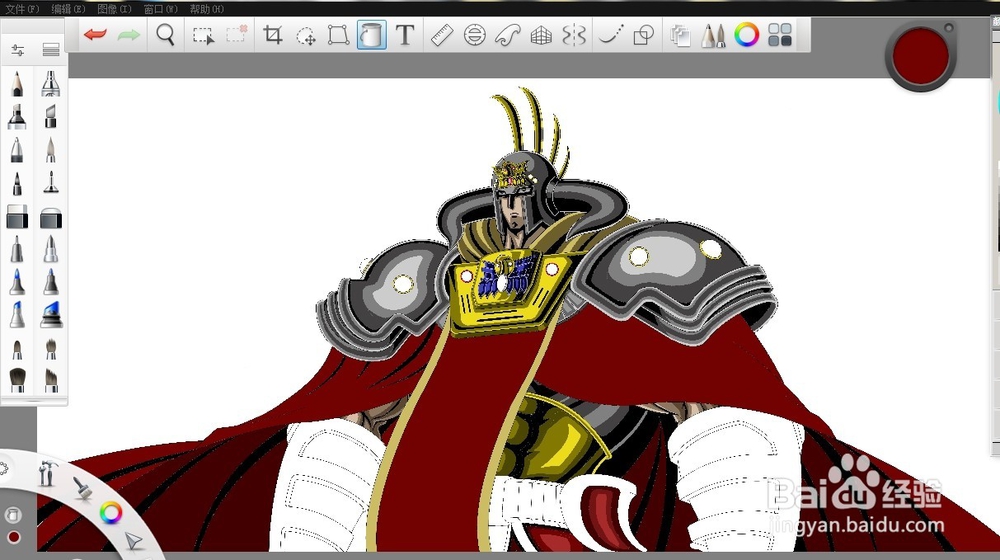The width and height of the screenshot is (1000, 560).
Task: Toggle the Brush Palette window
Action: [713, 35]
